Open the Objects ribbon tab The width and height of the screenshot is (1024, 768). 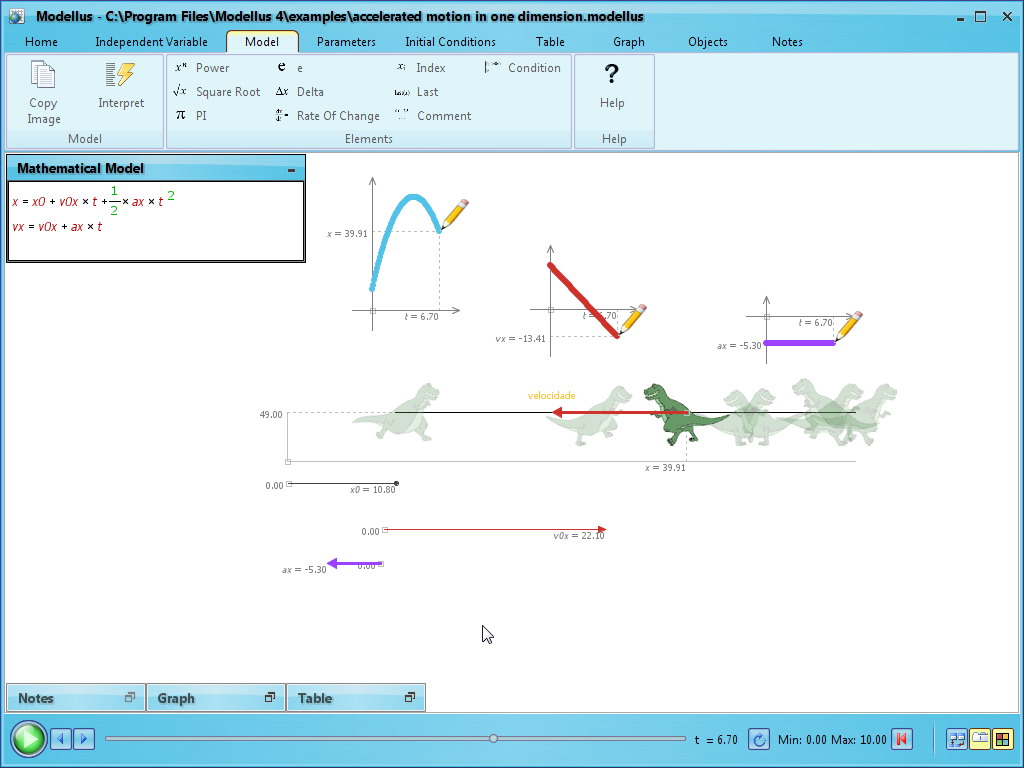708,42
